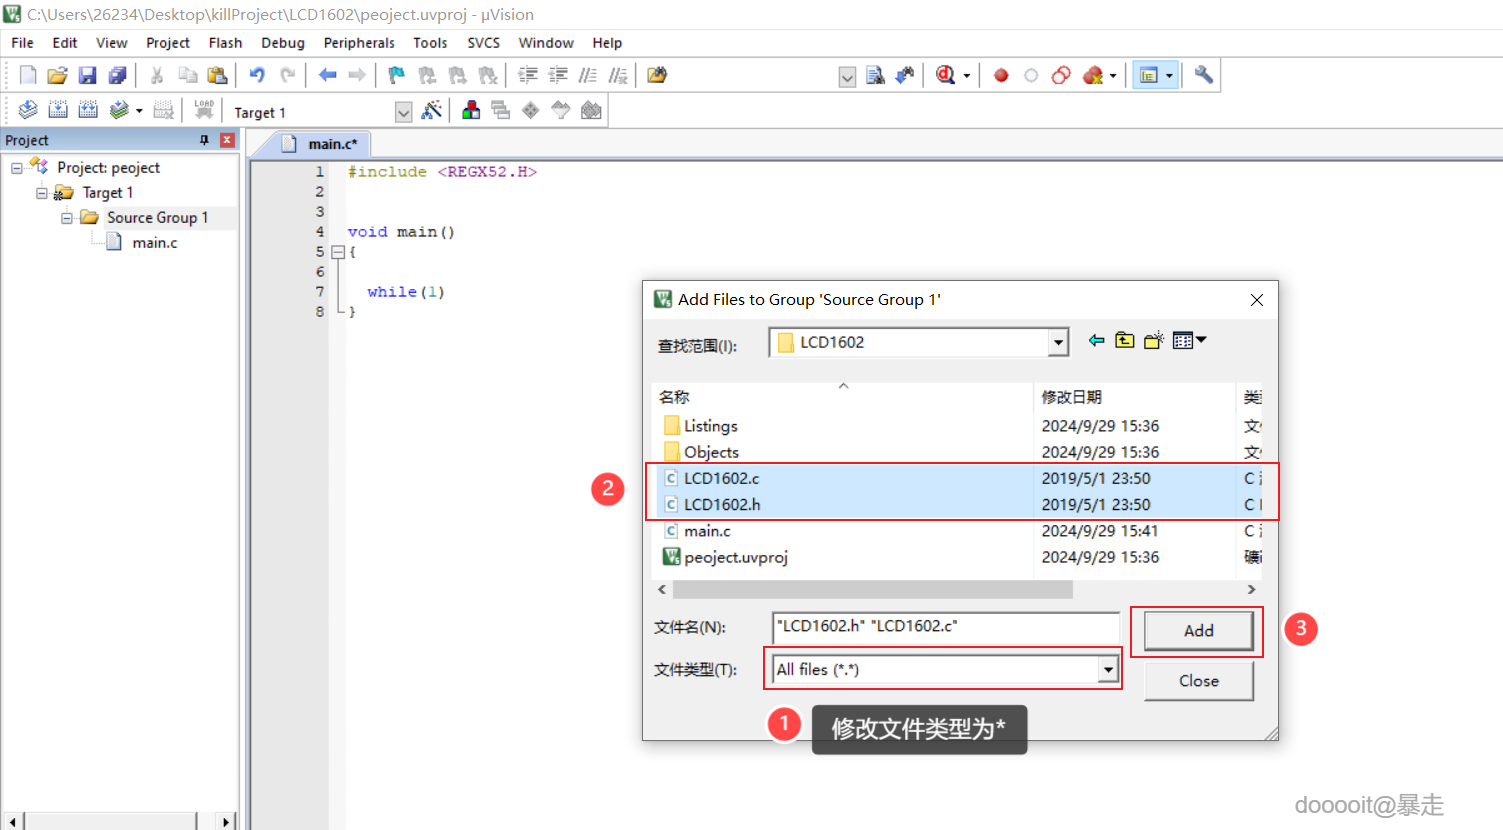Undo the last edit with the blue arrow
The height and width of the screenshot is (830, 1503).
(x=257, y=75)
